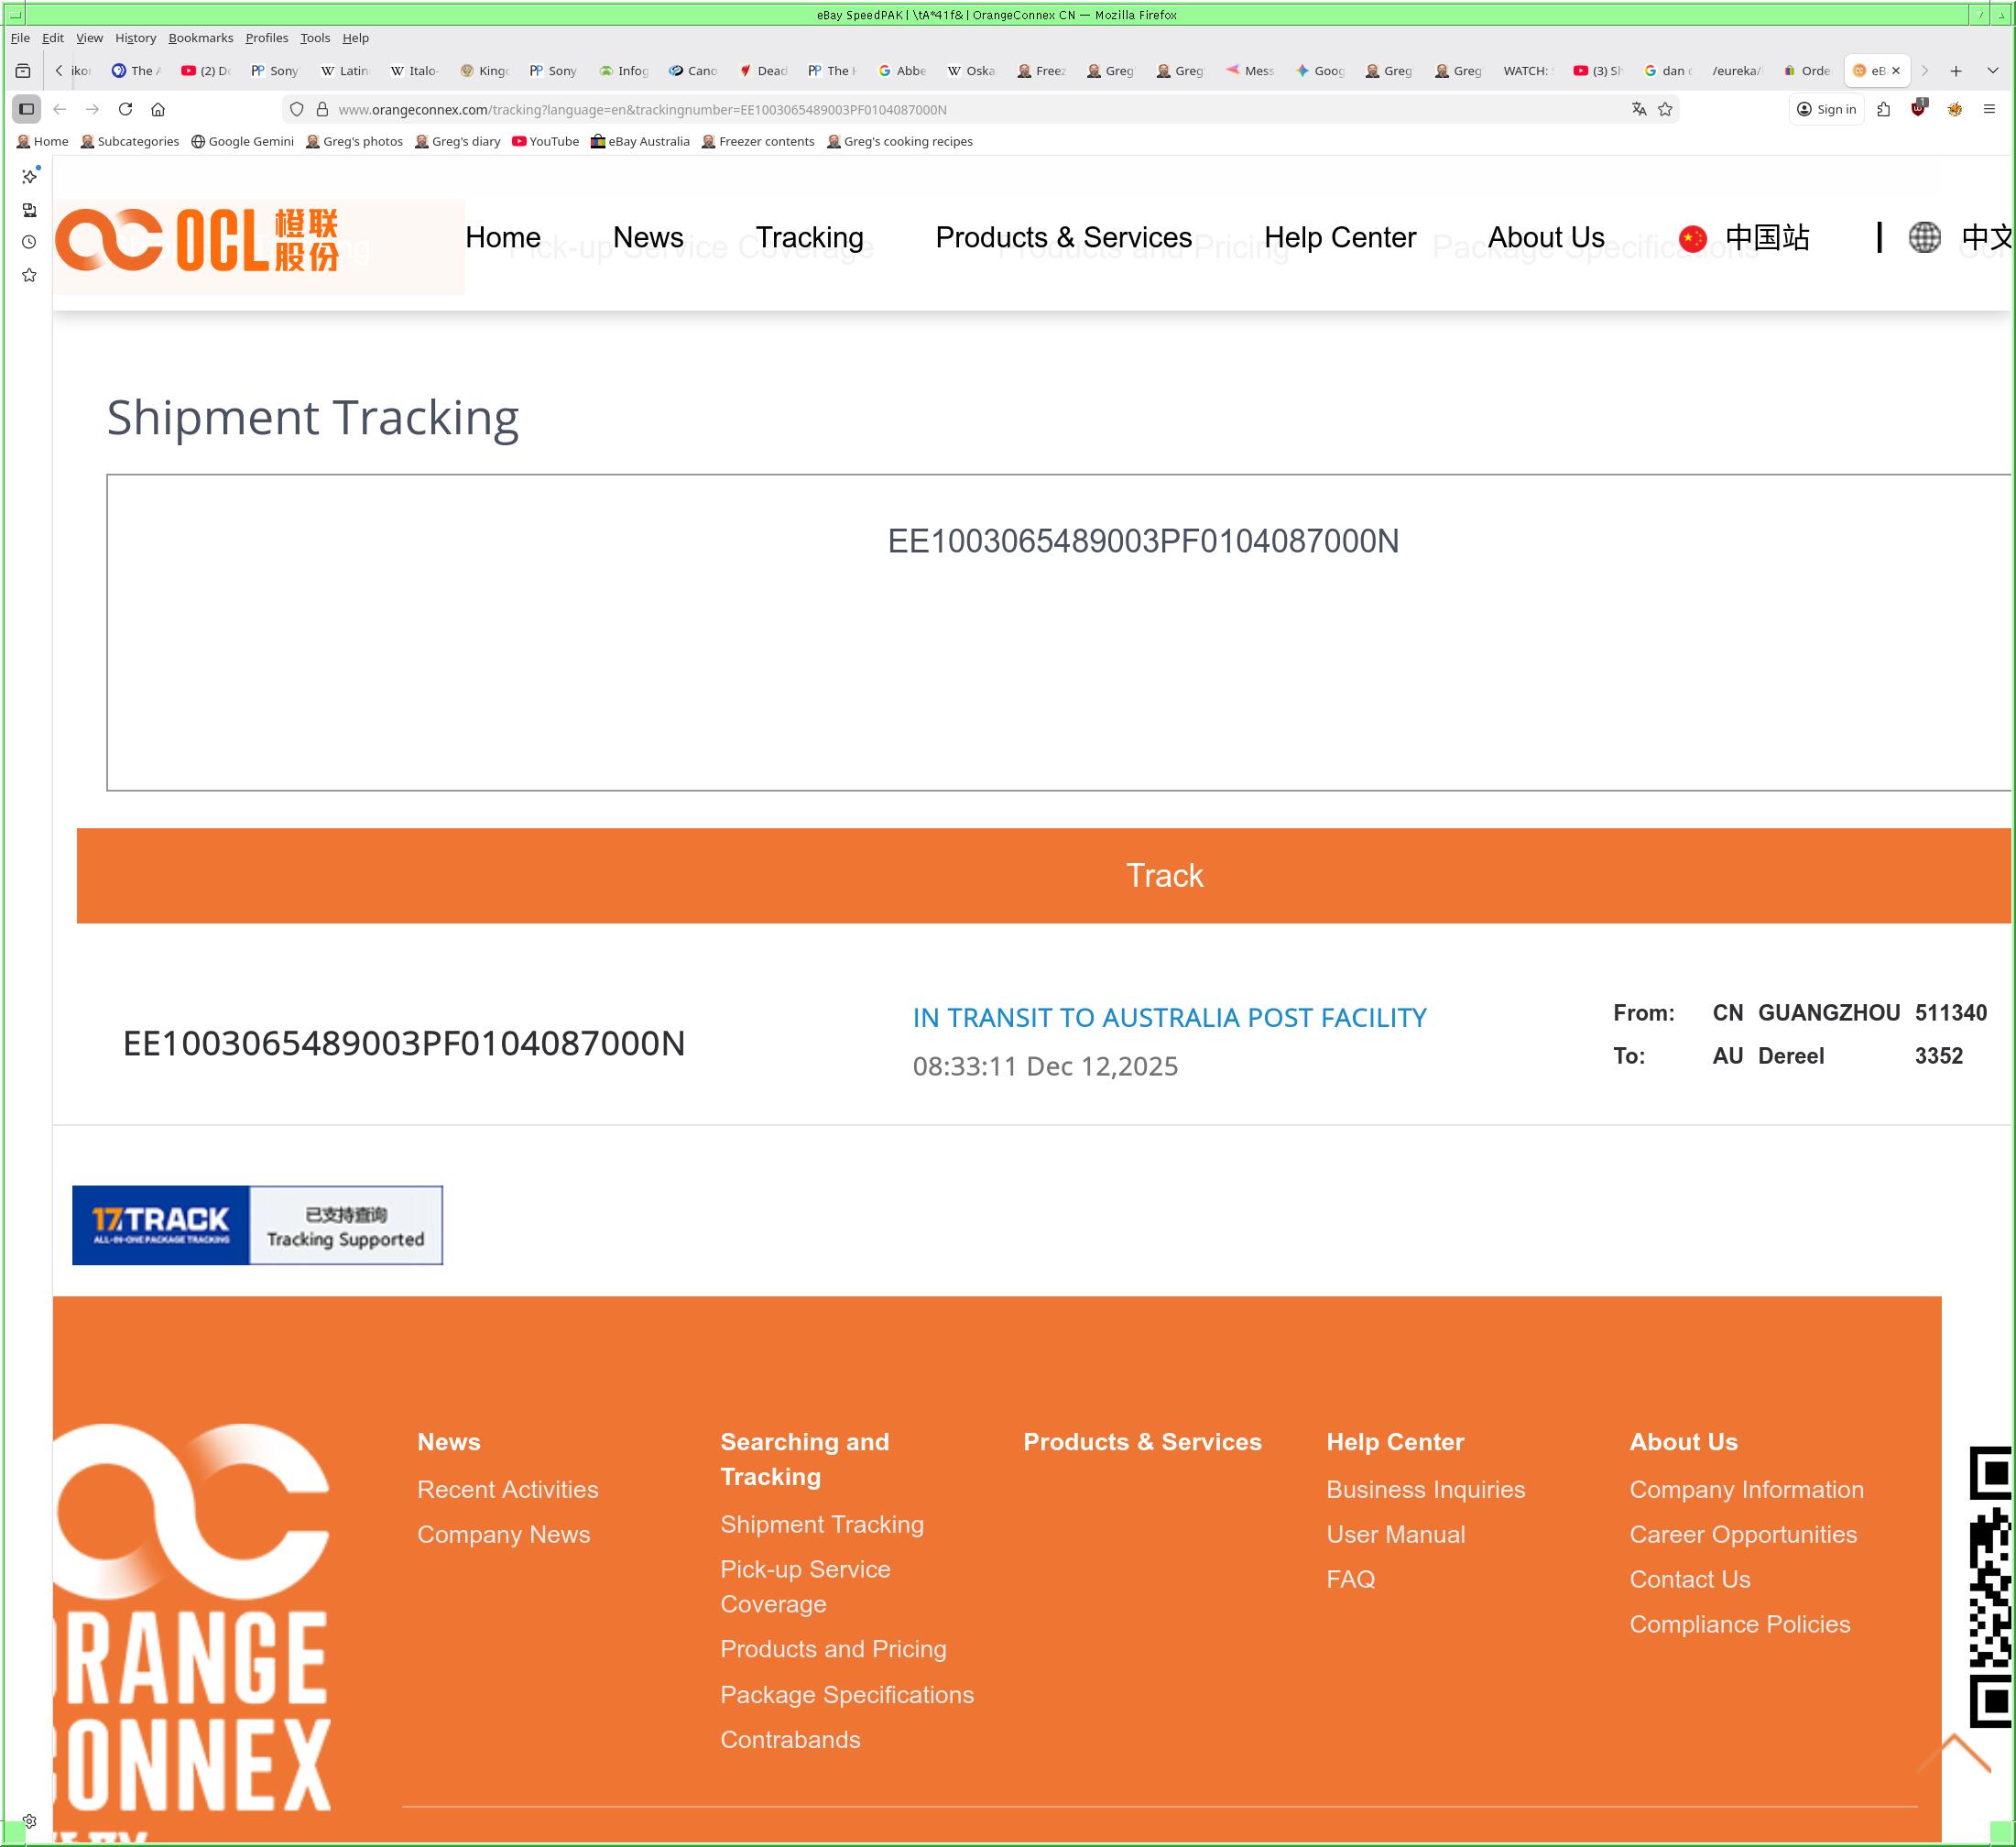Open the Bookmarks menu in menu bar
The image size is (2016, 1847).
[200, 38]
